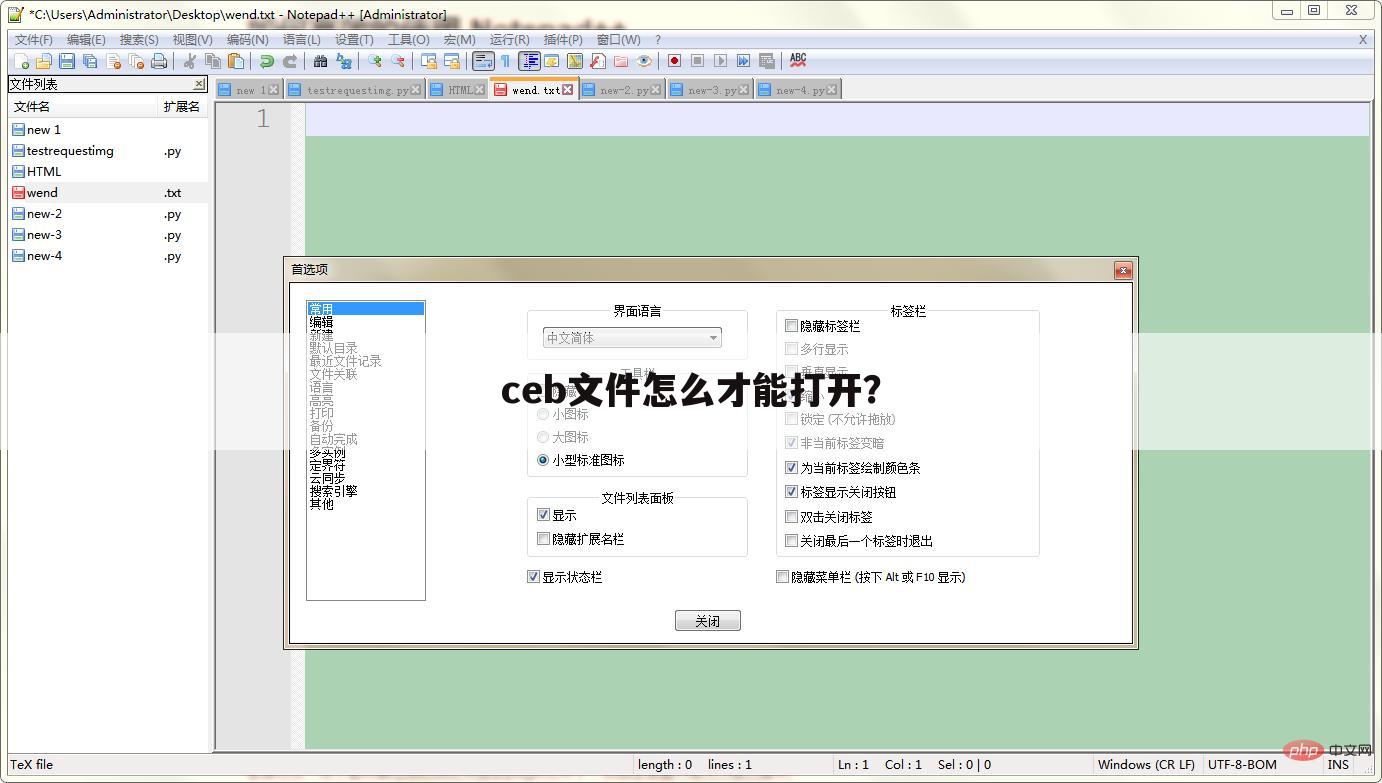Click the Print toolbar icon
This screenshot has height=783, width=1382.
tap(158, 61)
